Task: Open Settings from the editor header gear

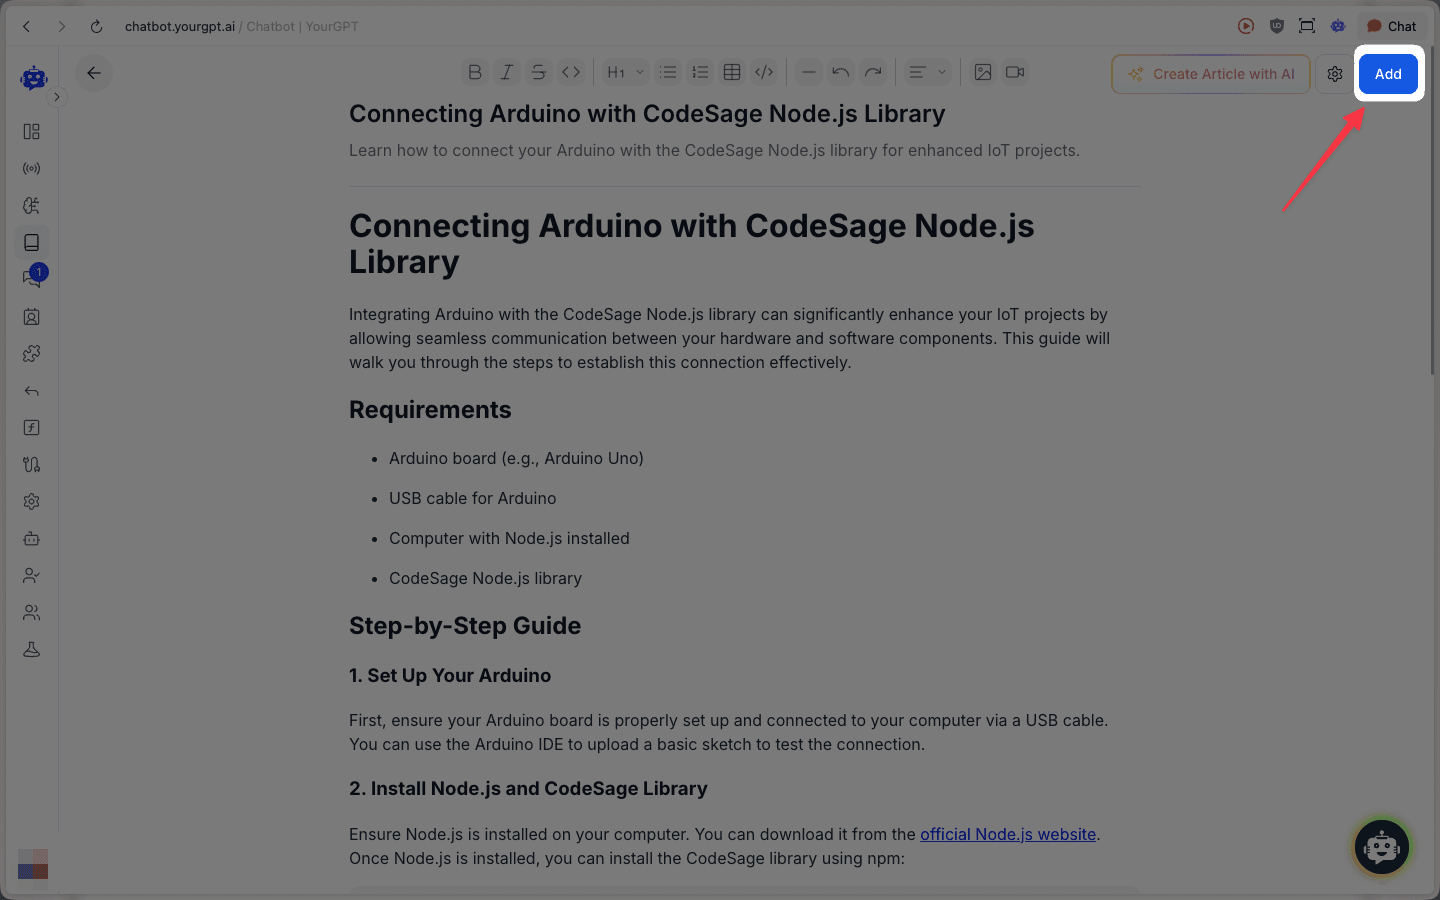Action: pyautogui.click(x=1334, y=73)
